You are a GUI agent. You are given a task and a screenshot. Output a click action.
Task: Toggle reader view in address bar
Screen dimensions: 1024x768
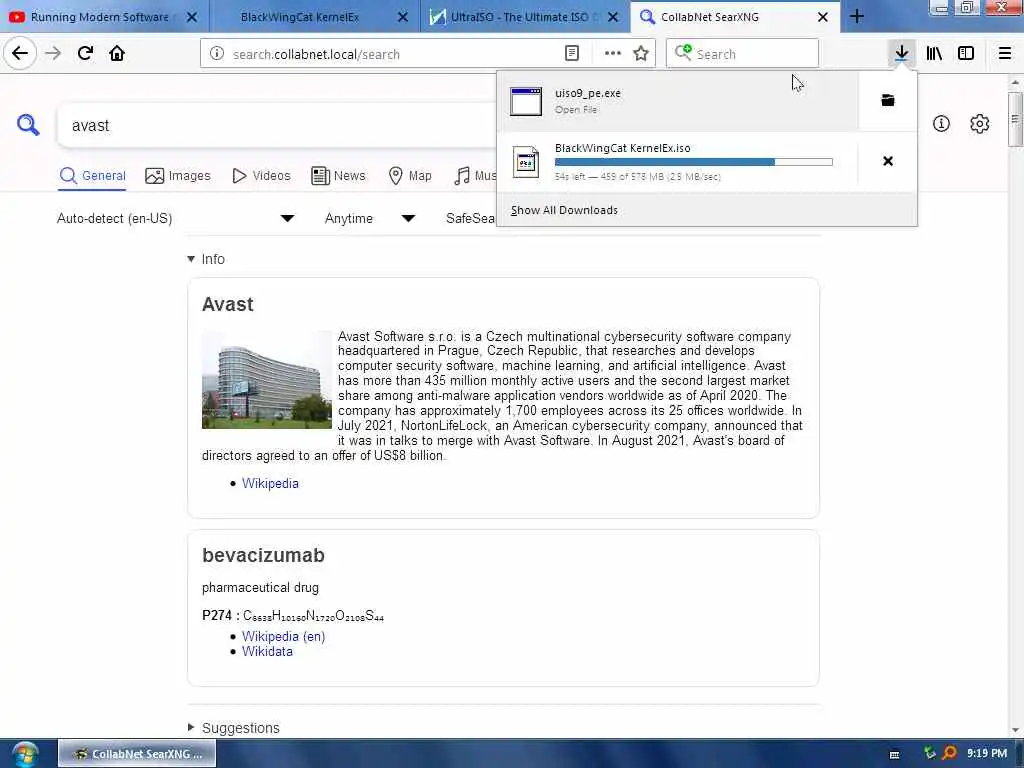[571, 54]
